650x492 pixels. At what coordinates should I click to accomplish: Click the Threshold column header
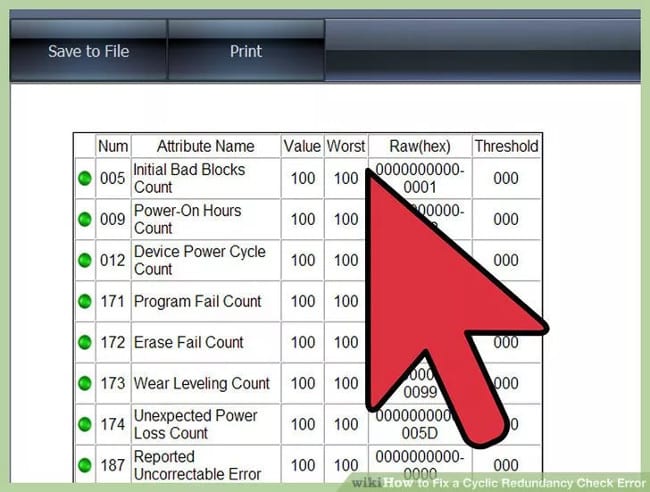click(x=506, y=146)
